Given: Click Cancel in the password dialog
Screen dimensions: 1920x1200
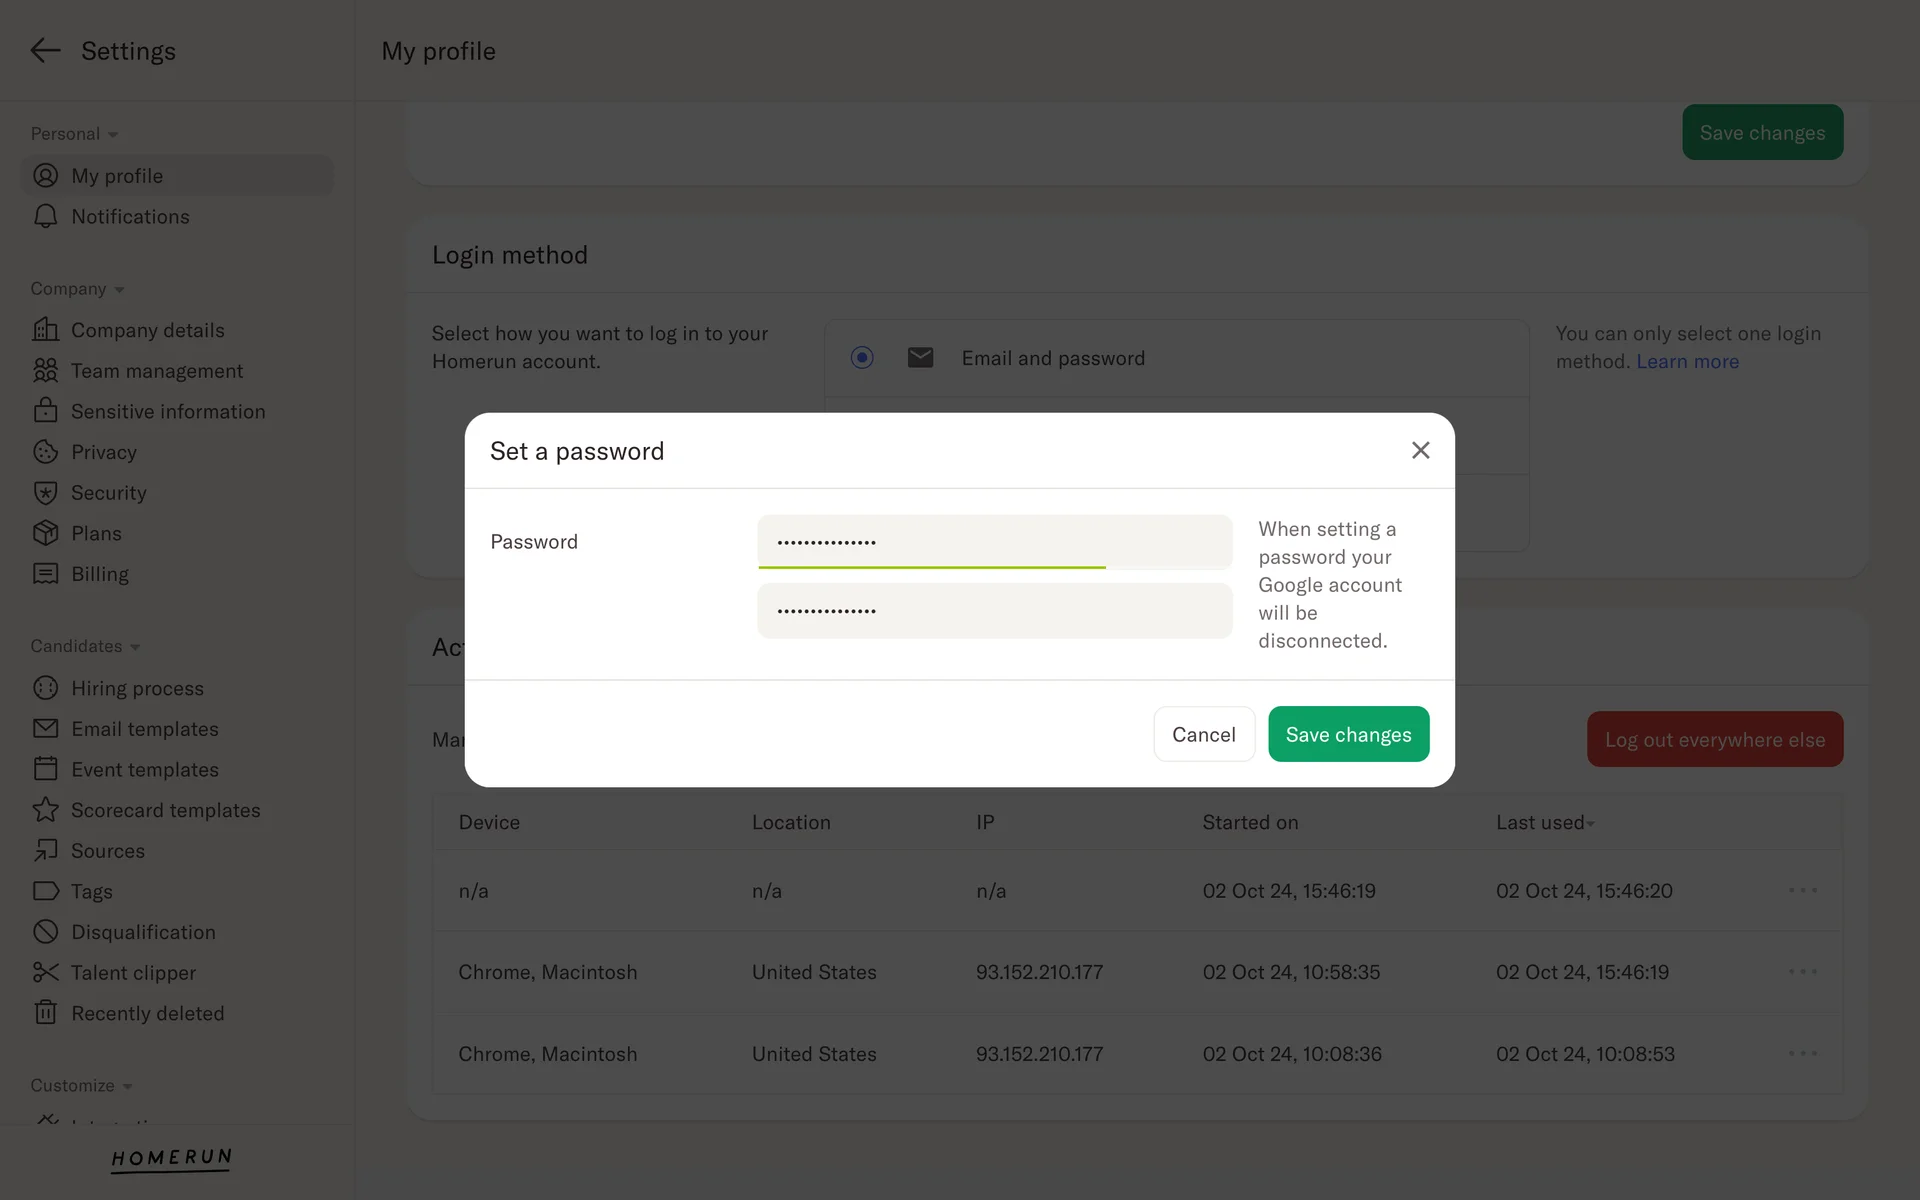Looking at the screenshot, I should [1203, 735].
